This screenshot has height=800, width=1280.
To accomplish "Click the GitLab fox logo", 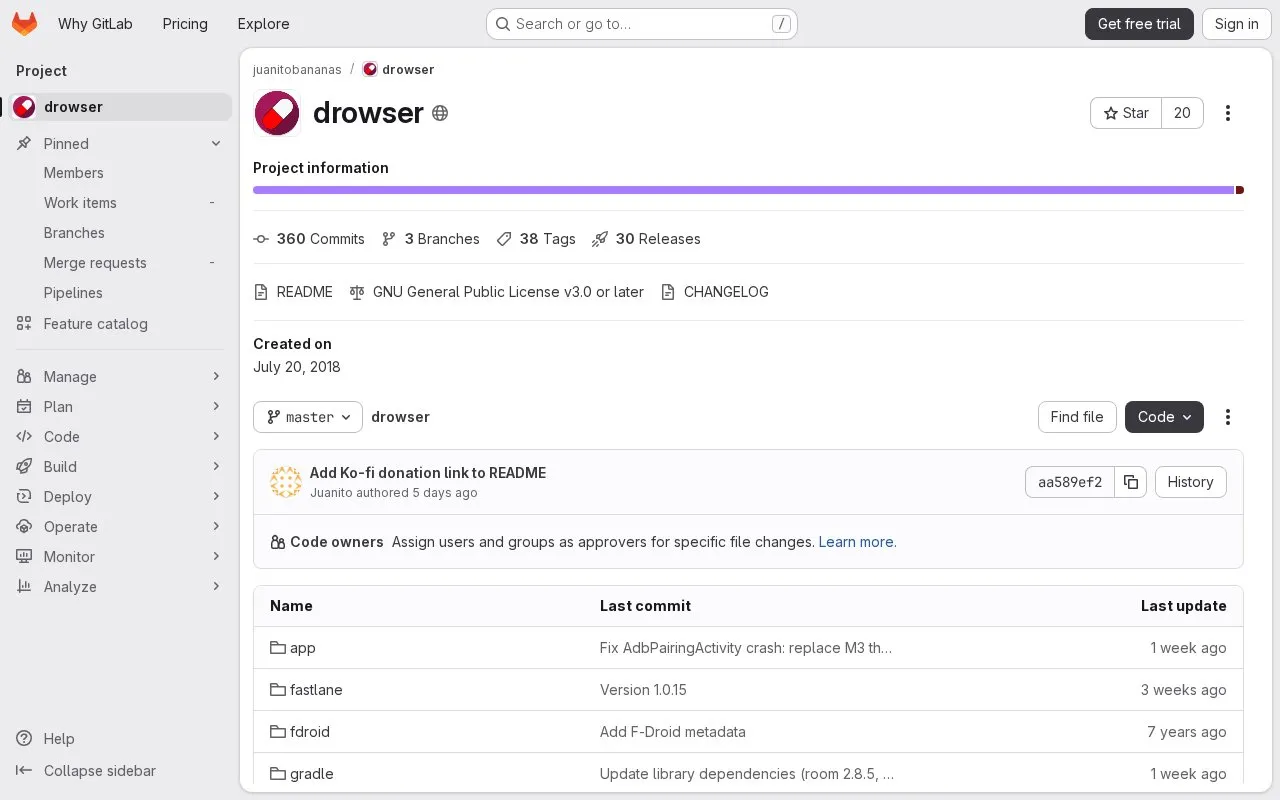I will (24, 24).
